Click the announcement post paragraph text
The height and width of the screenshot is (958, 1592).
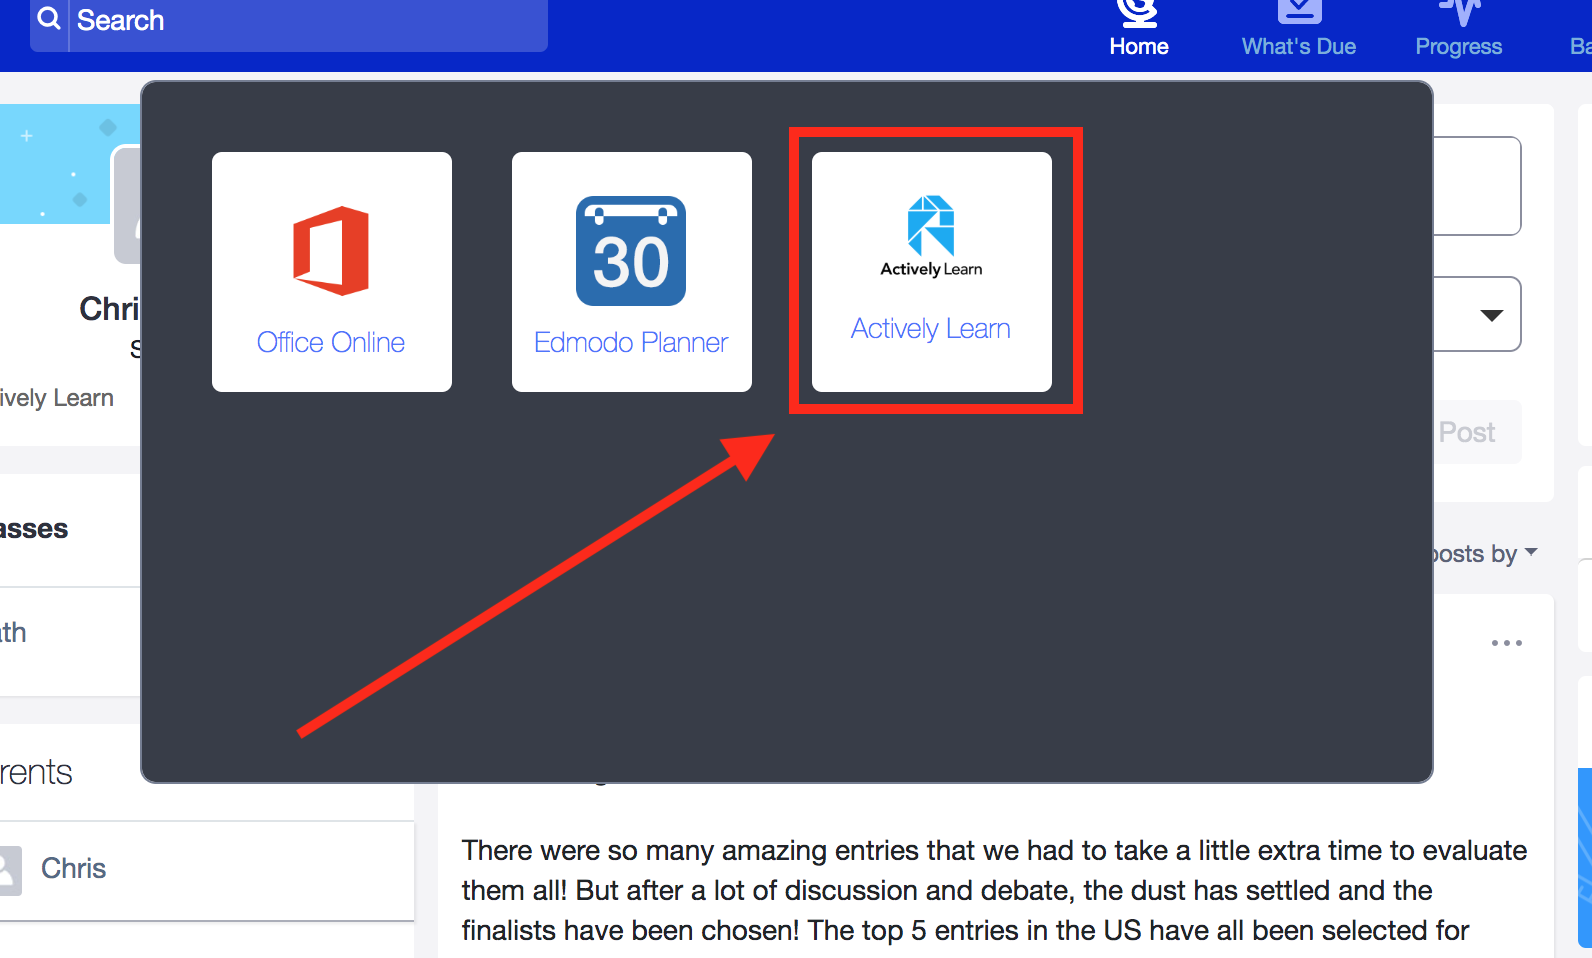[994, 890]
